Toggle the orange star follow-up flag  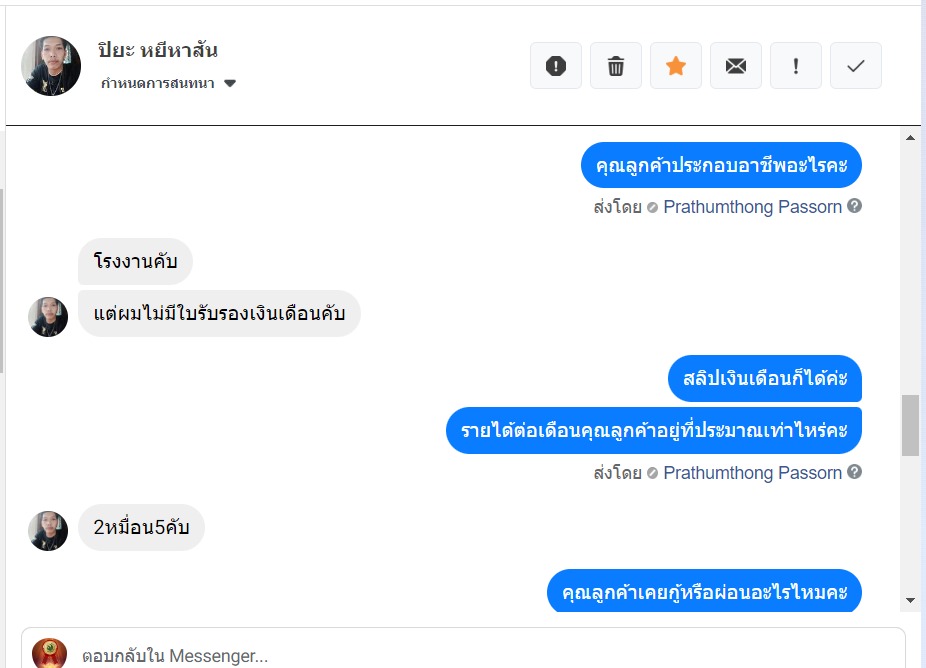click(676, 66)
